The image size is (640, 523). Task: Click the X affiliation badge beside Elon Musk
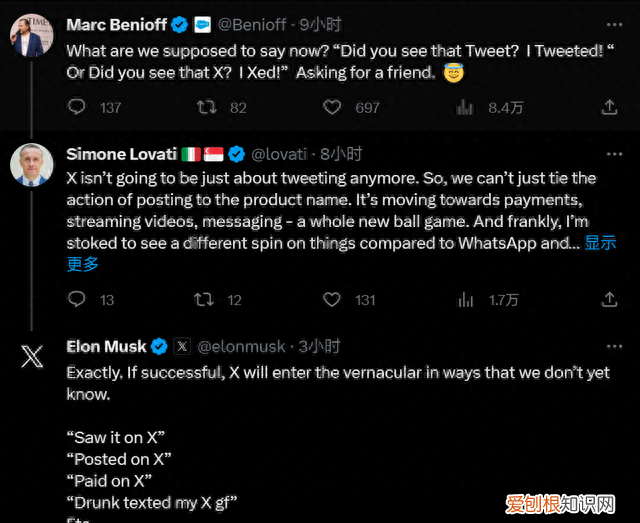click(182, 346)
